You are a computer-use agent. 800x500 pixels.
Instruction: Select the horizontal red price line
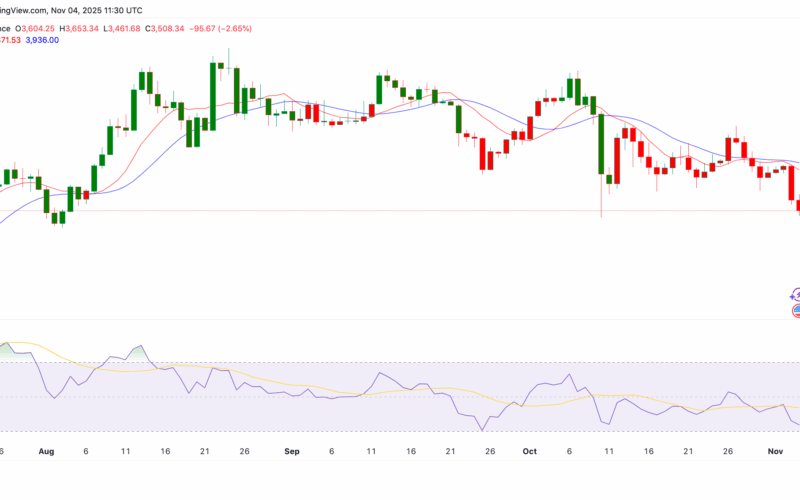click(400, 210)
